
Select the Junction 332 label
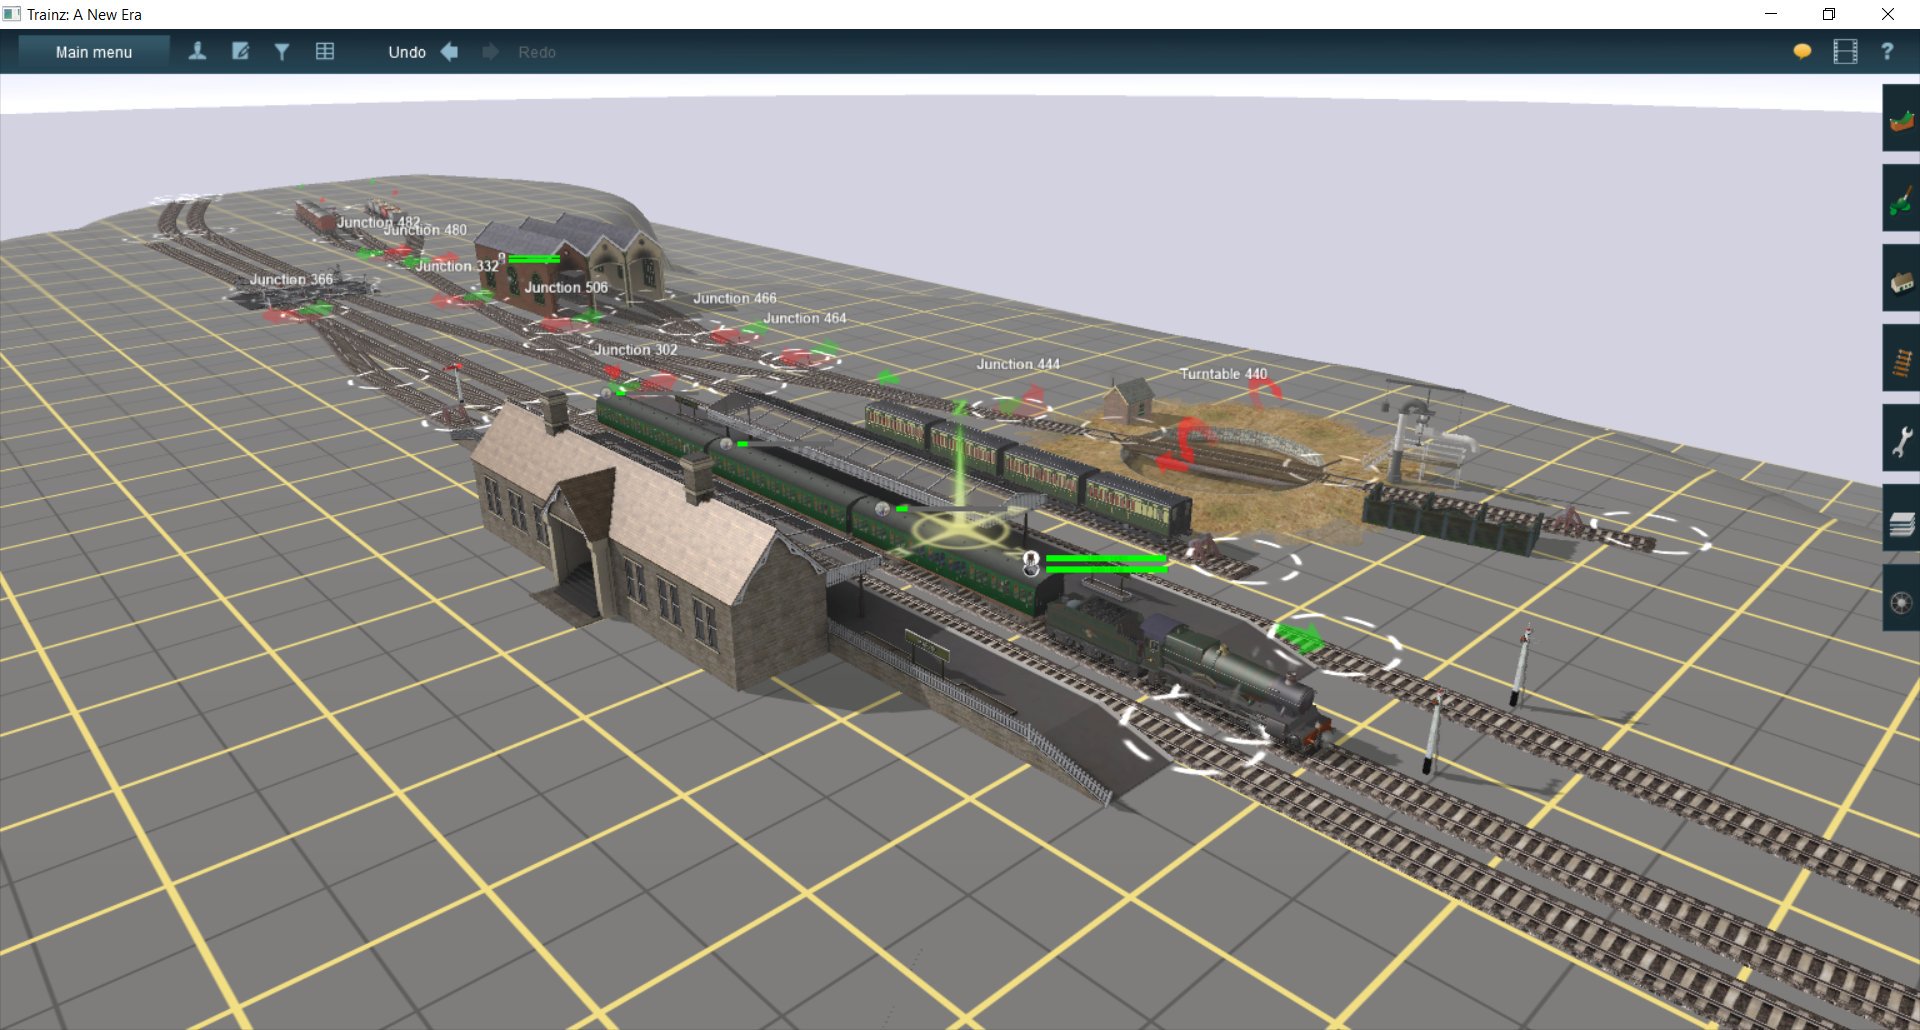click(x=457, y=266)
